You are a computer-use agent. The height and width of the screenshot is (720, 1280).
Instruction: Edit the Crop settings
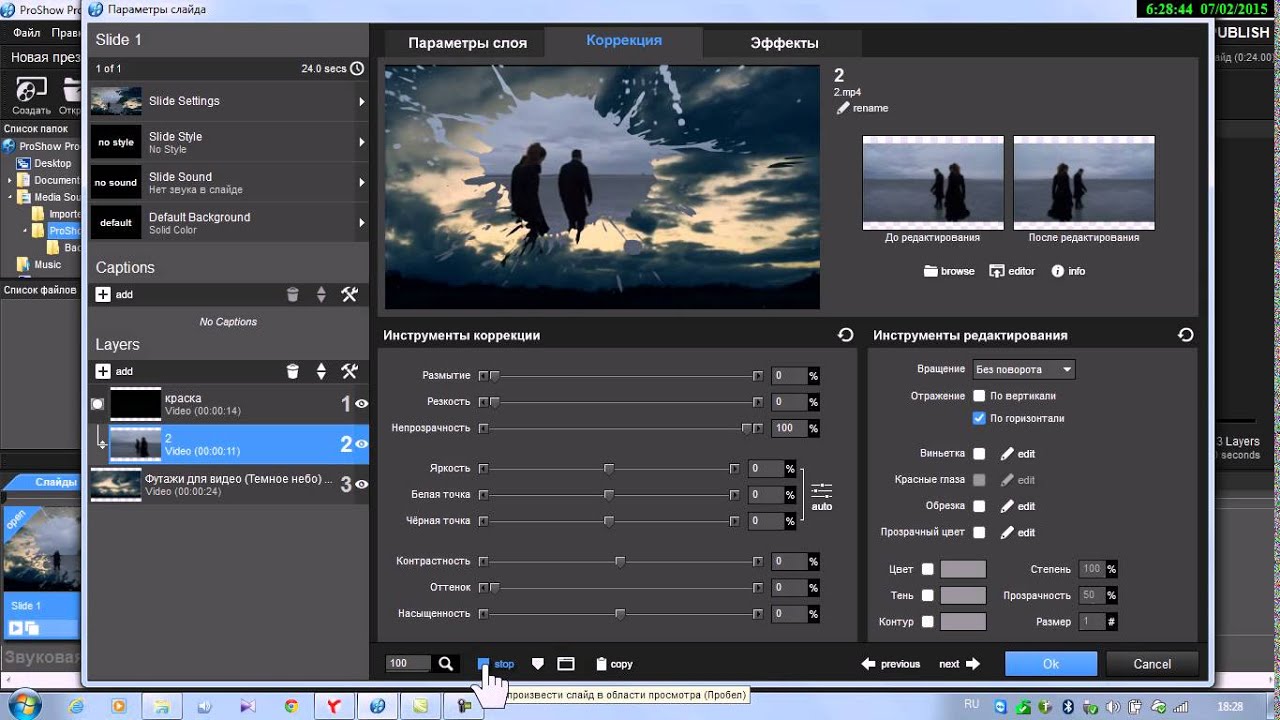click(x=1017, y=506)
